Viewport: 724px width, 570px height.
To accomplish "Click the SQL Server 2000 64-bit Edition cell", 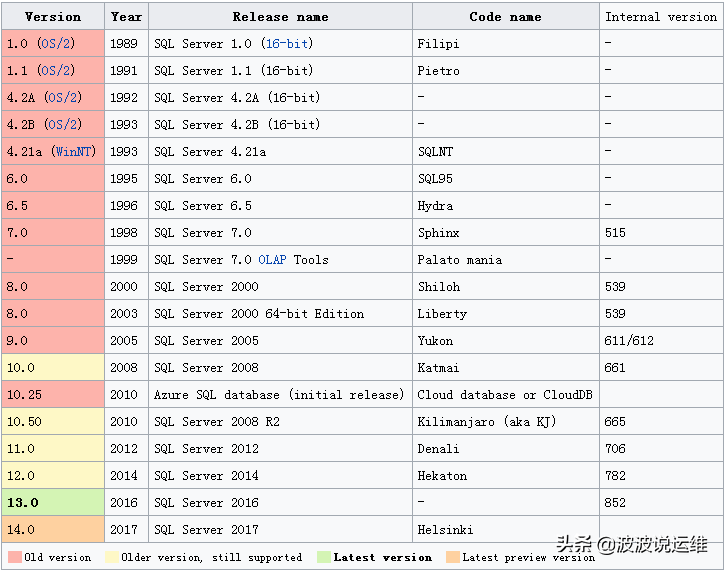I will (x=280, y=314).
